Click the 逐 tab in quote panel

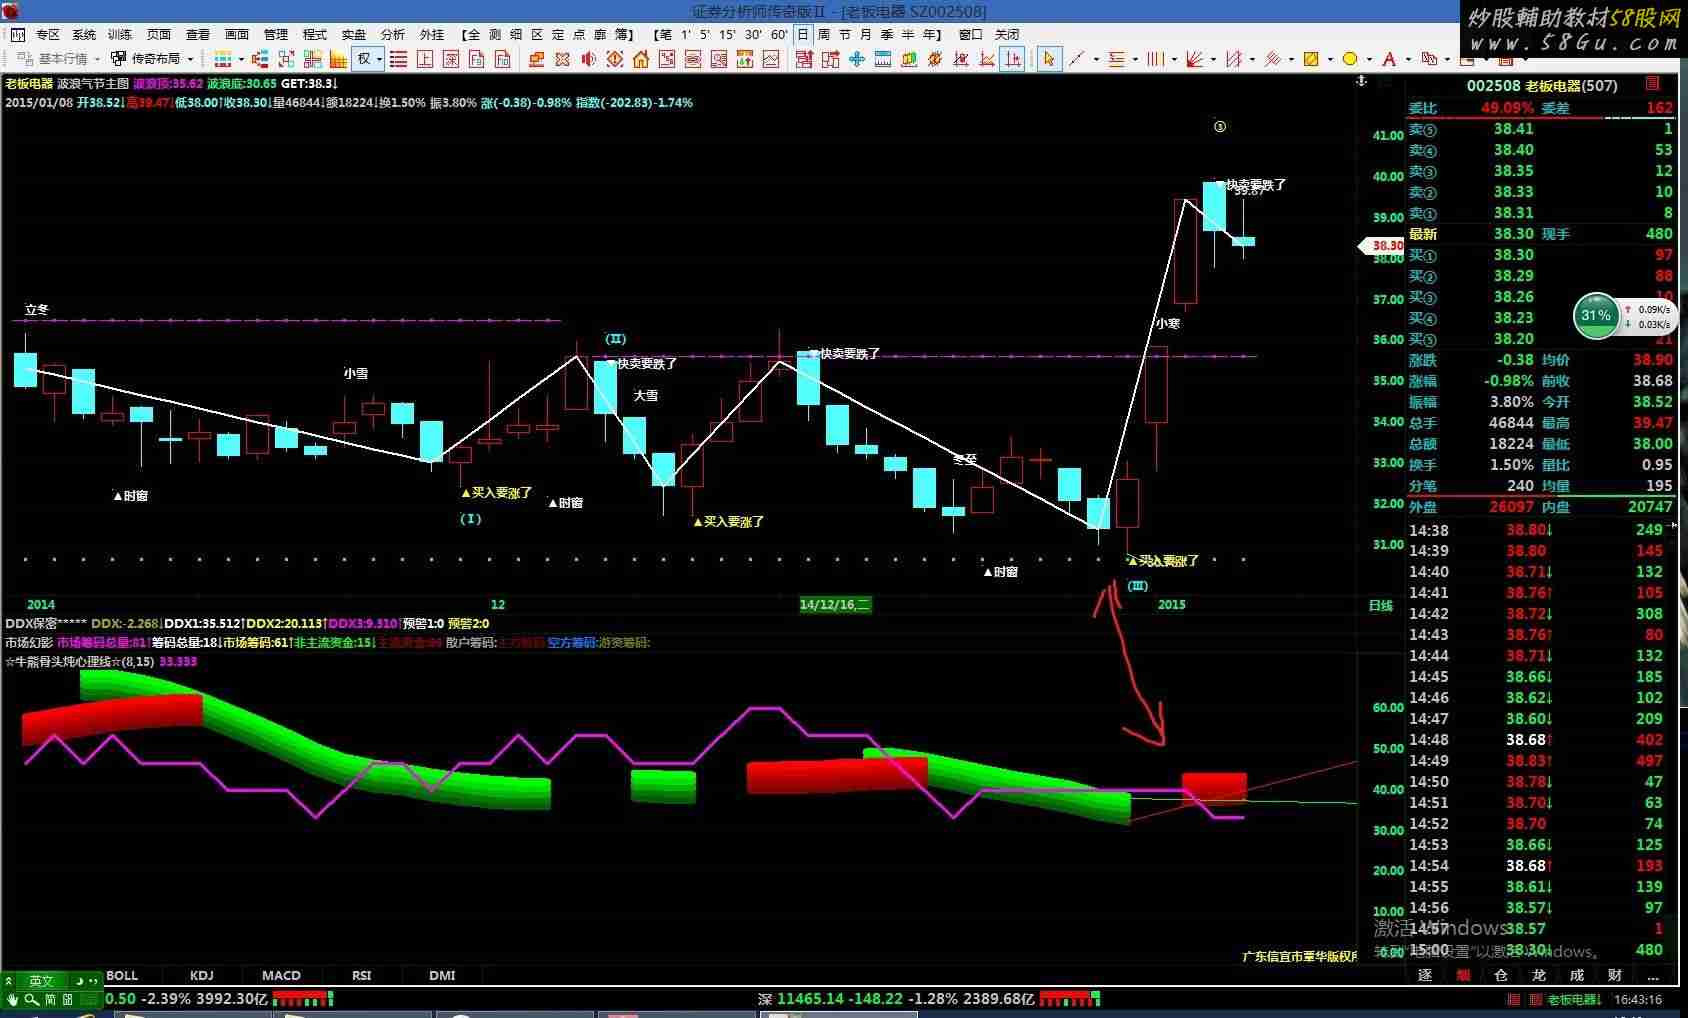tap(1425, 975)
